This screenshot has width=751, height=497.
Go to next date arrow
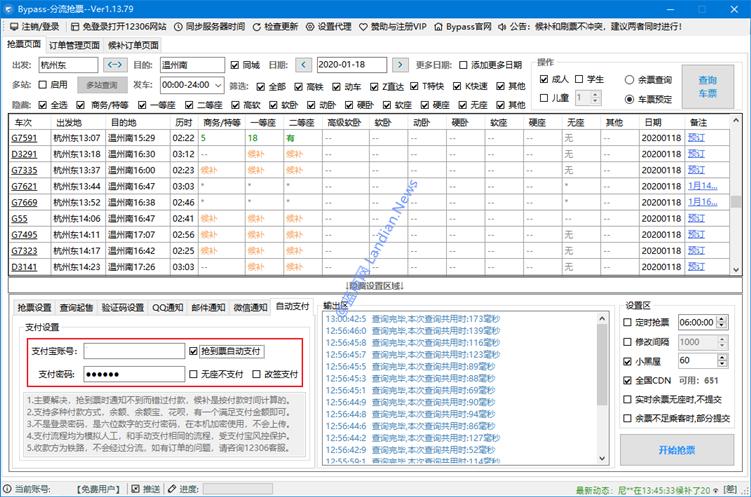click(400, 65)
